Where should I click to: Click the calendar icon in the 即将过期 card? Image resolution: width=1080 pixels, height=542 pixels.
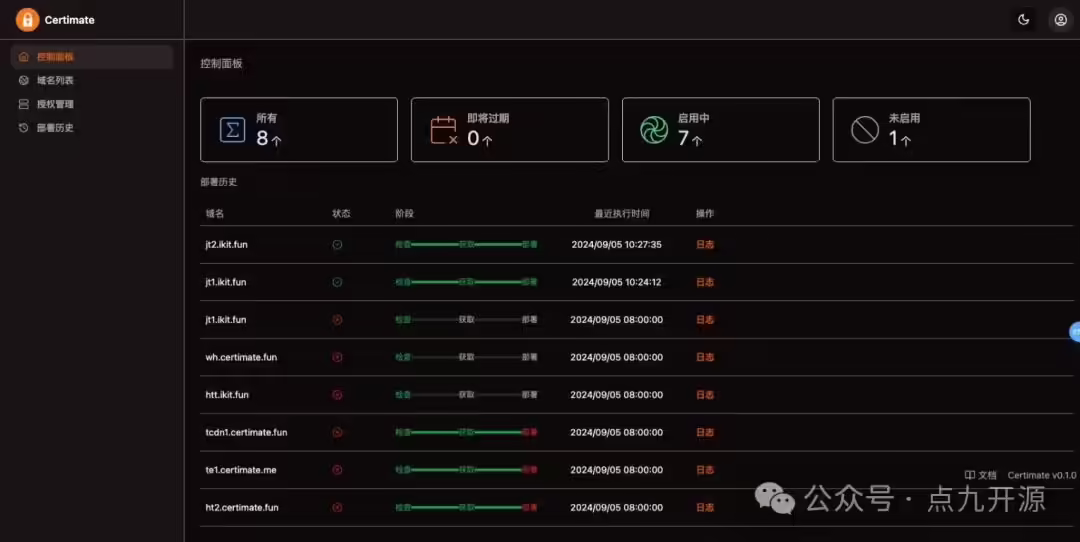(x=444, y=130)
